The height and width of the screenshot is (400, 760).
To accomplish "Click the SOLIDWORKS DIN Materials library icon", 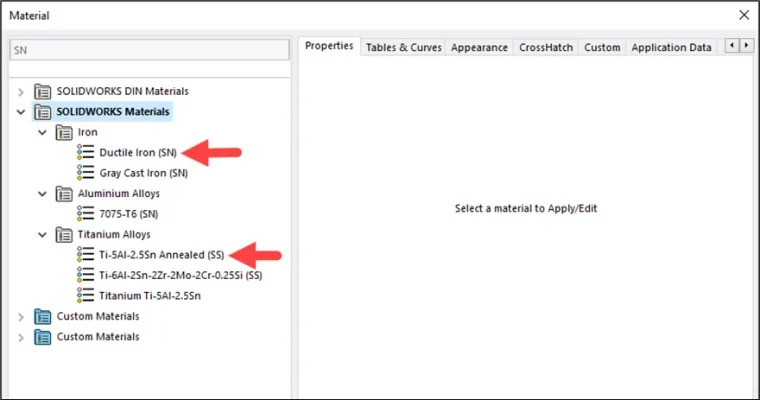I will (x=42, y=91).
